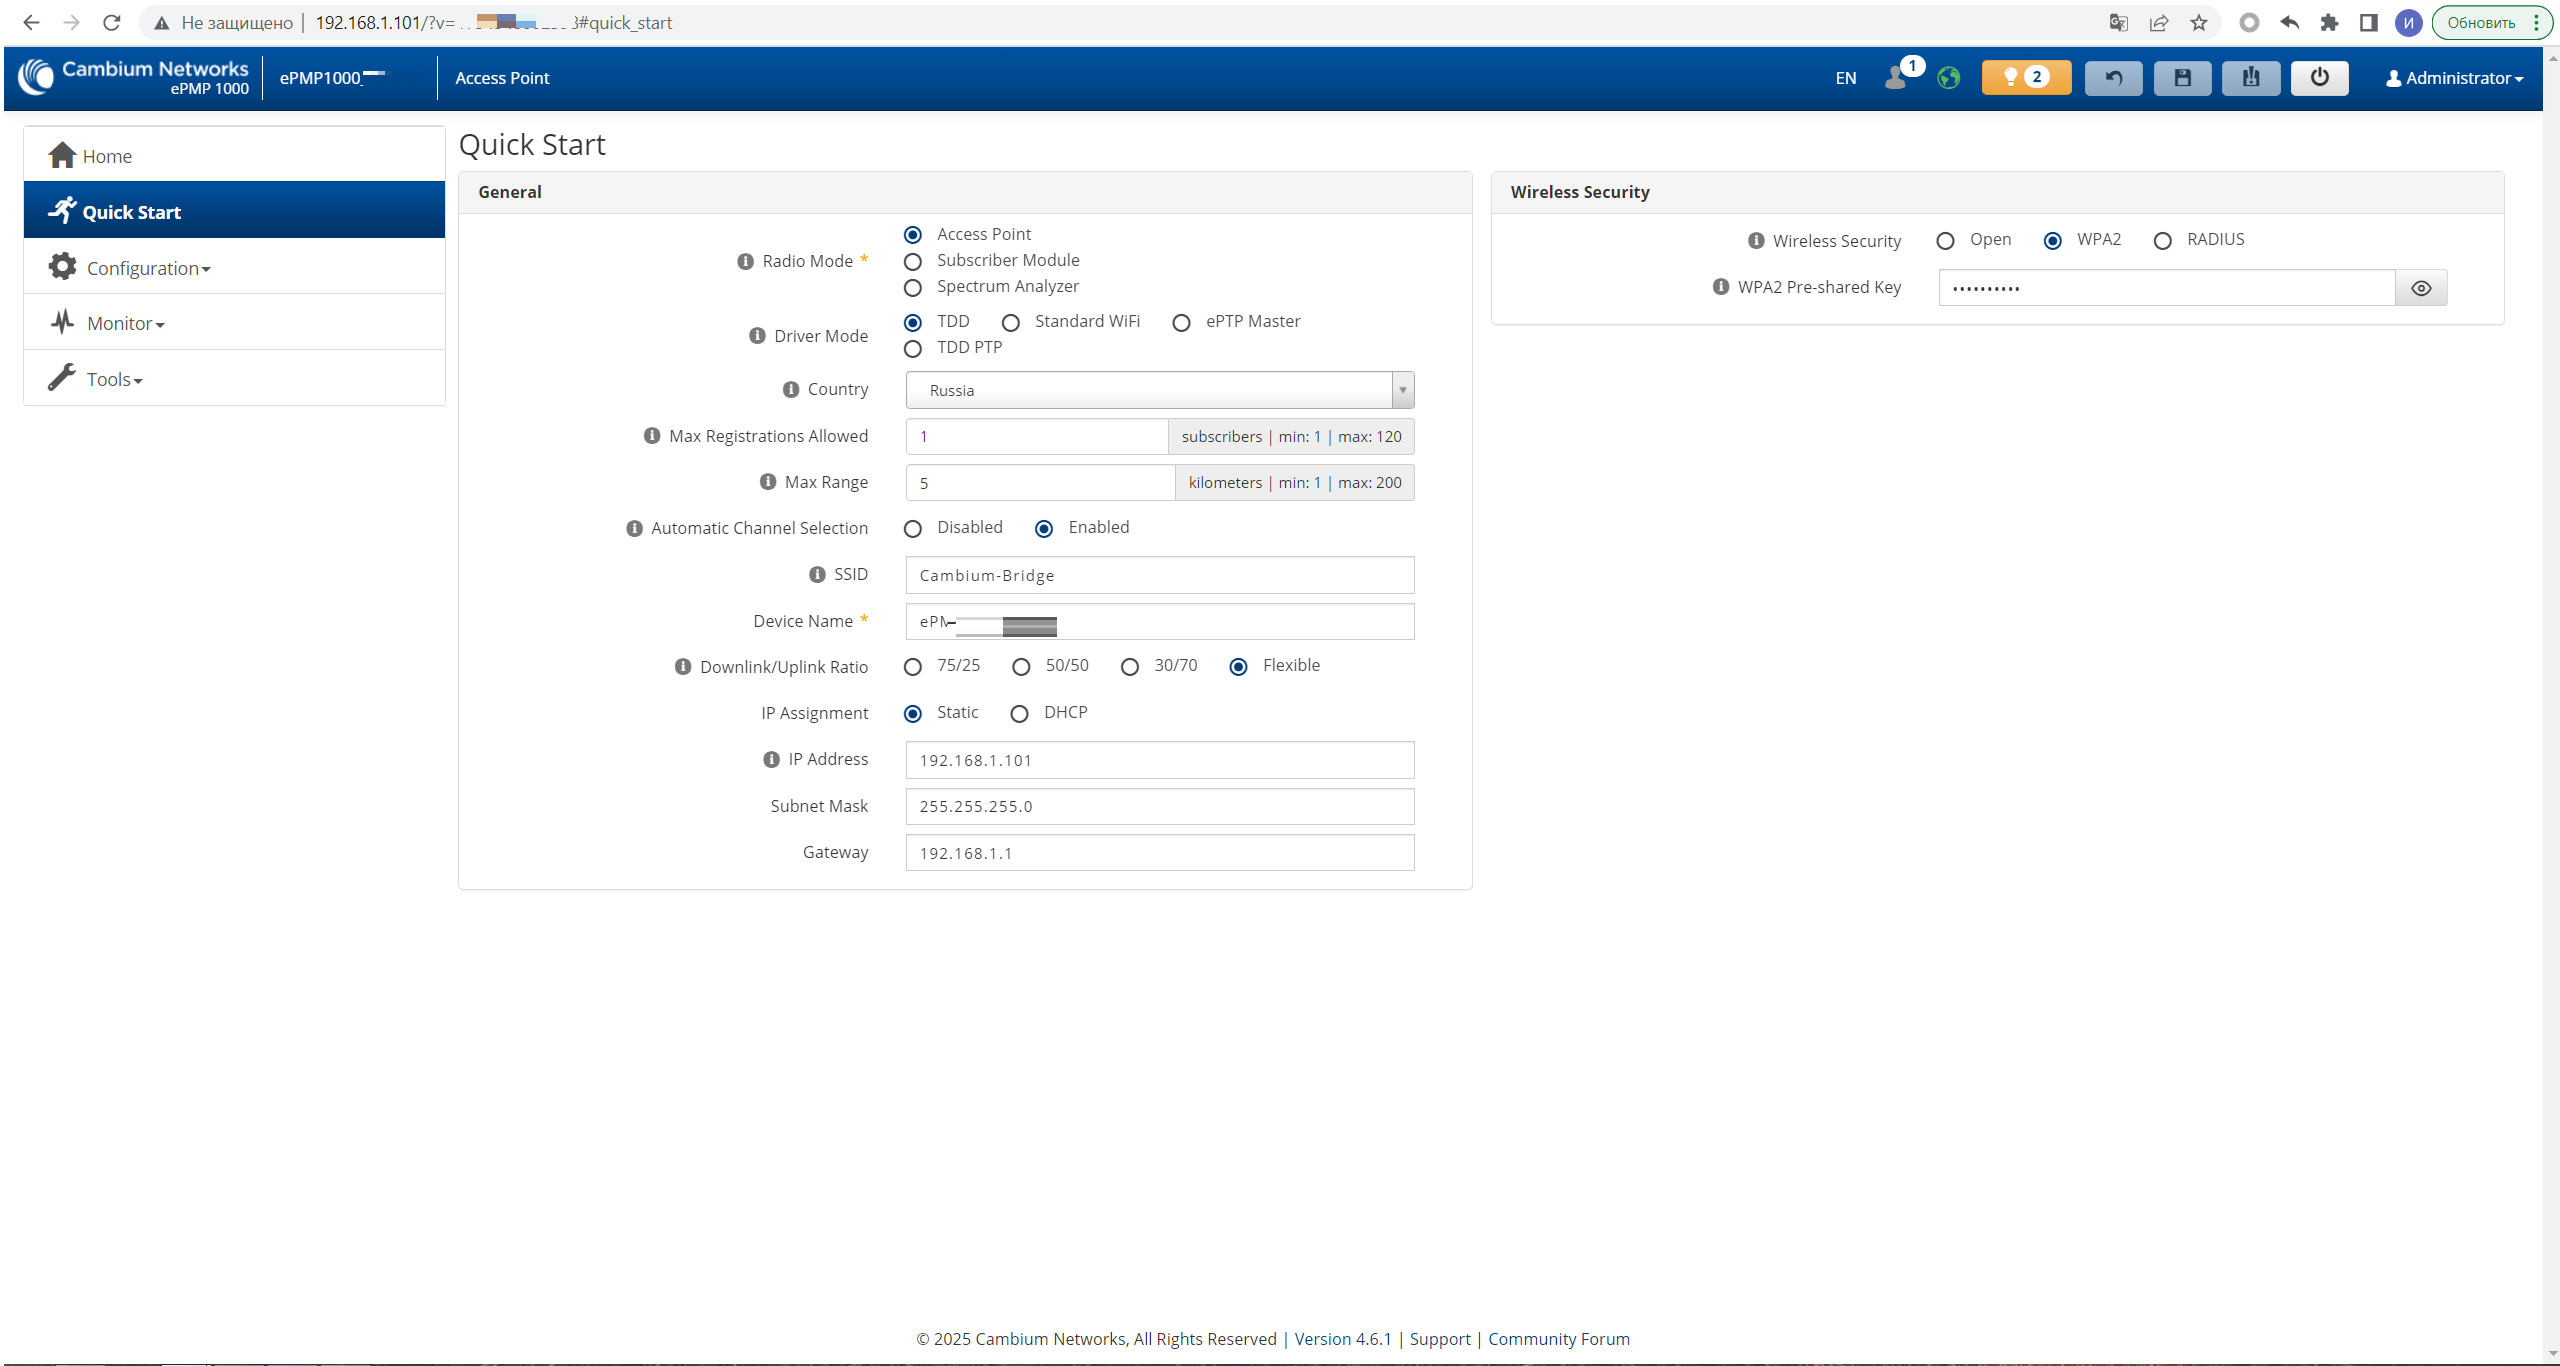Expand the Configuration menu in sidebar

[x=148, y=268]
